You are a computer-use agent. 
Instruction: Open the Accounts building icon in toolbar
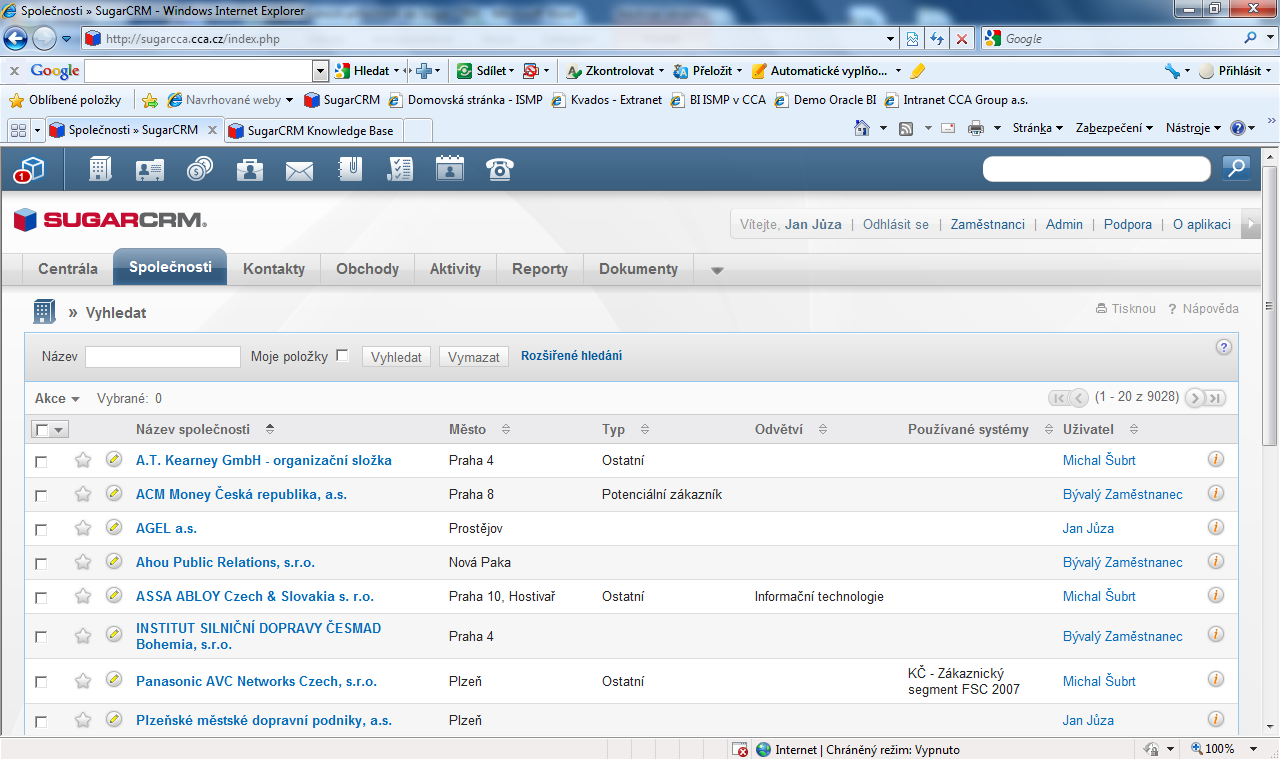(100, 169)
